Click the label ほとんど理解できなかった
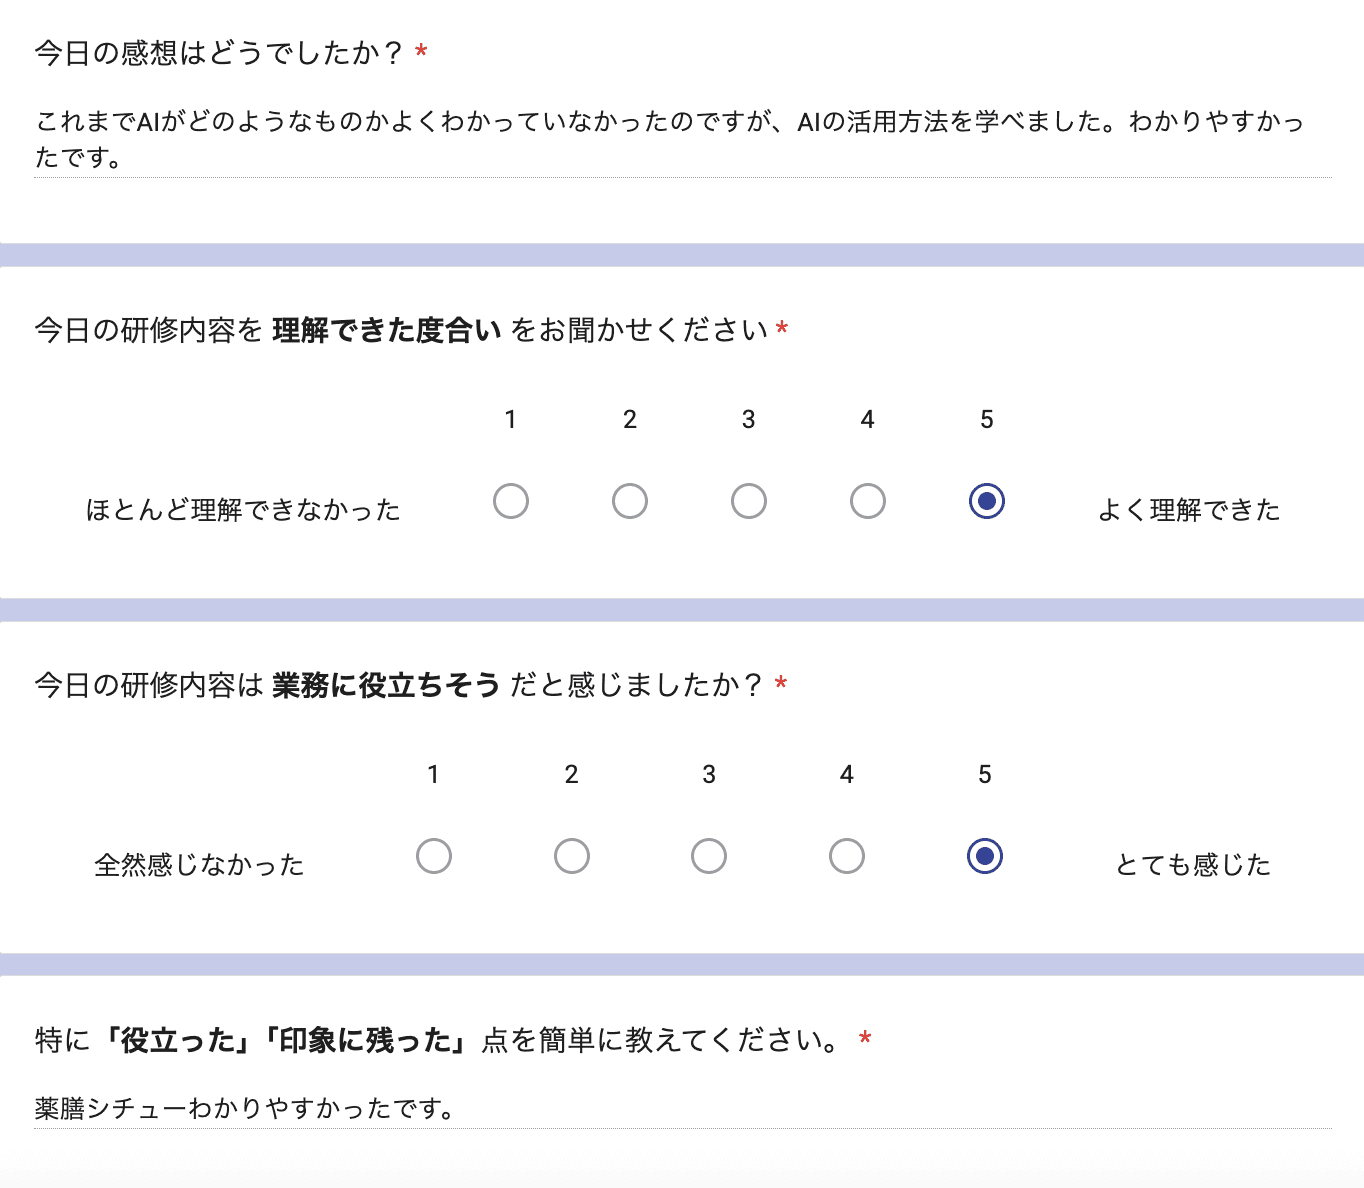This screenshot has width=1364, height=1188. click(243, 510)
